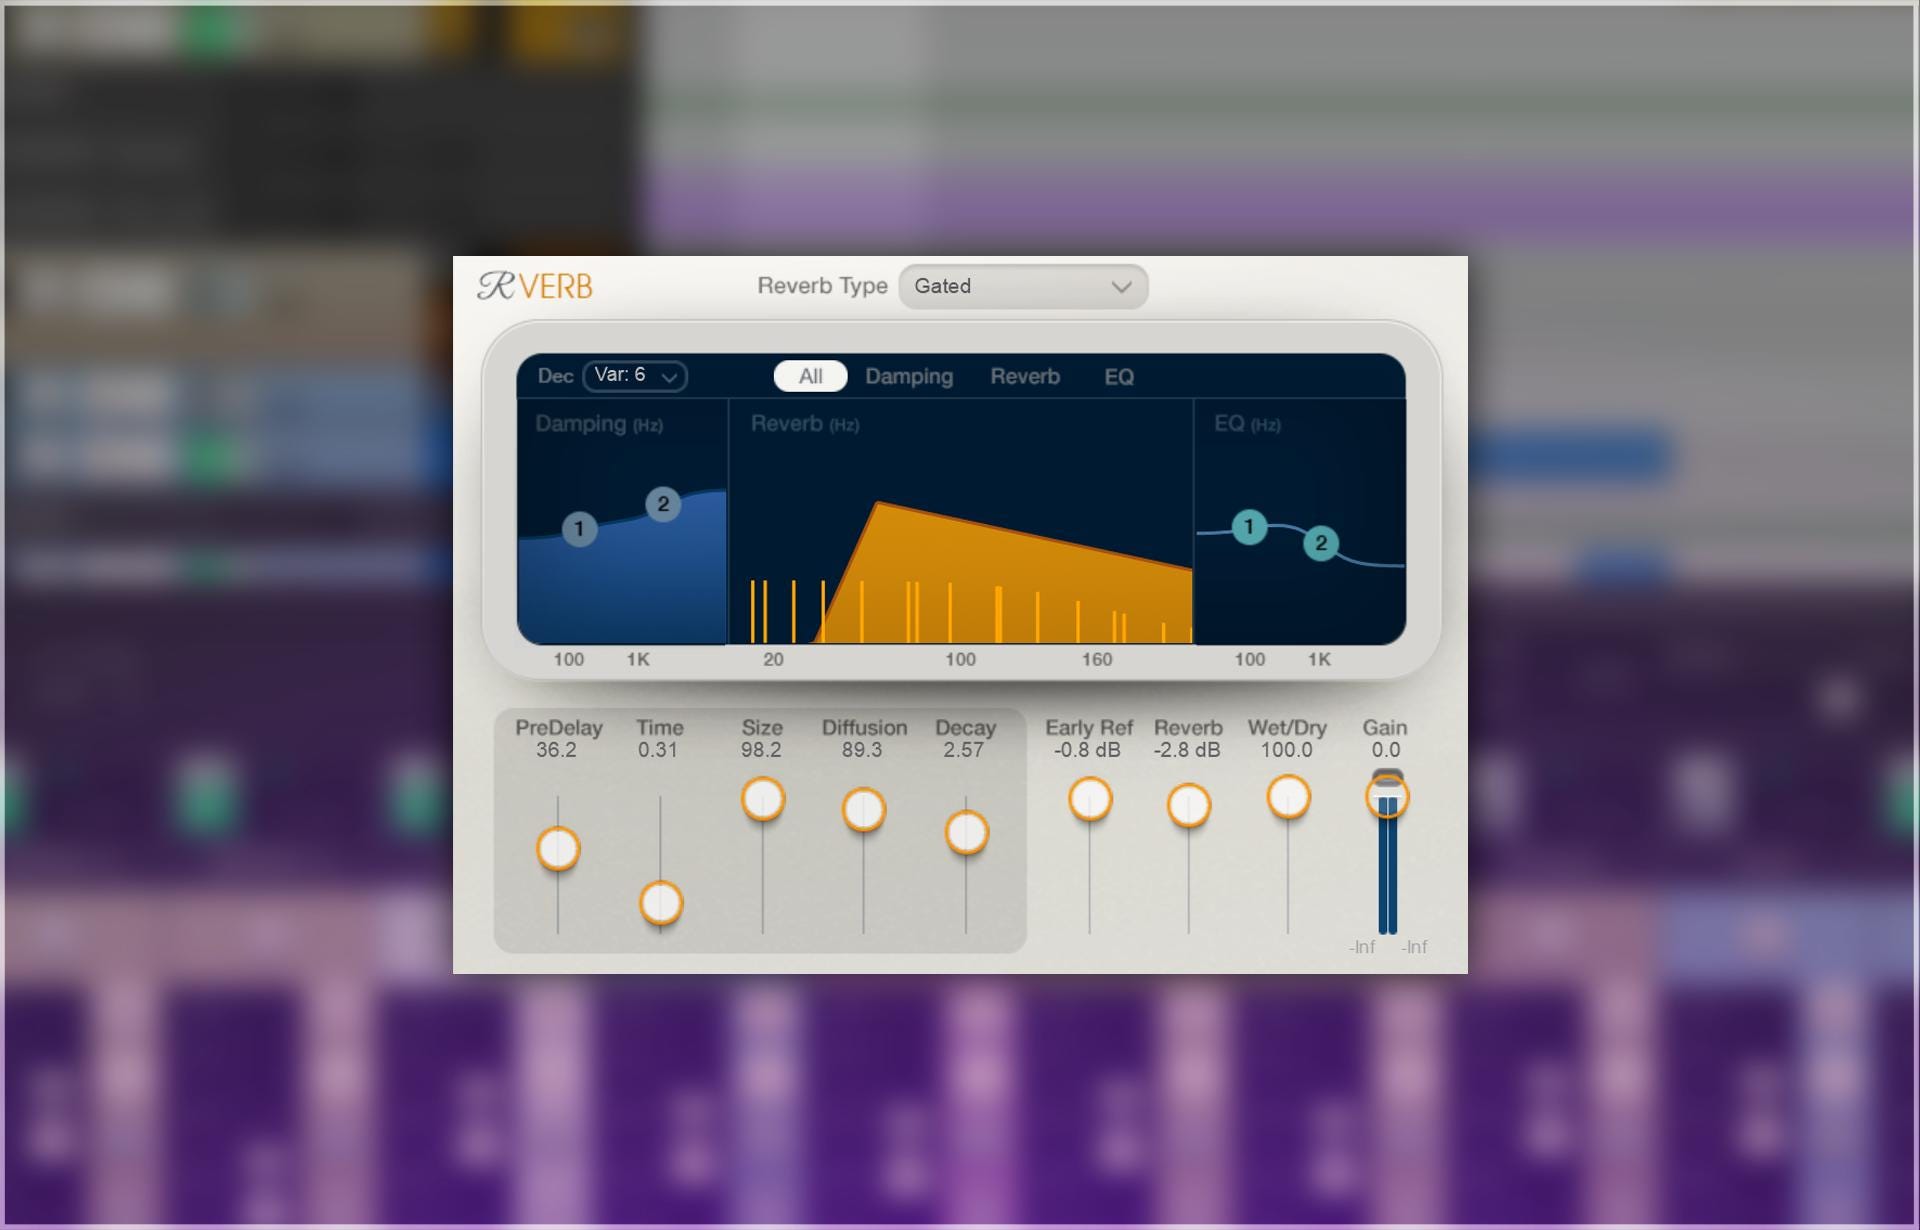Click the Dec label
1920x1230 pixels.
555,376
